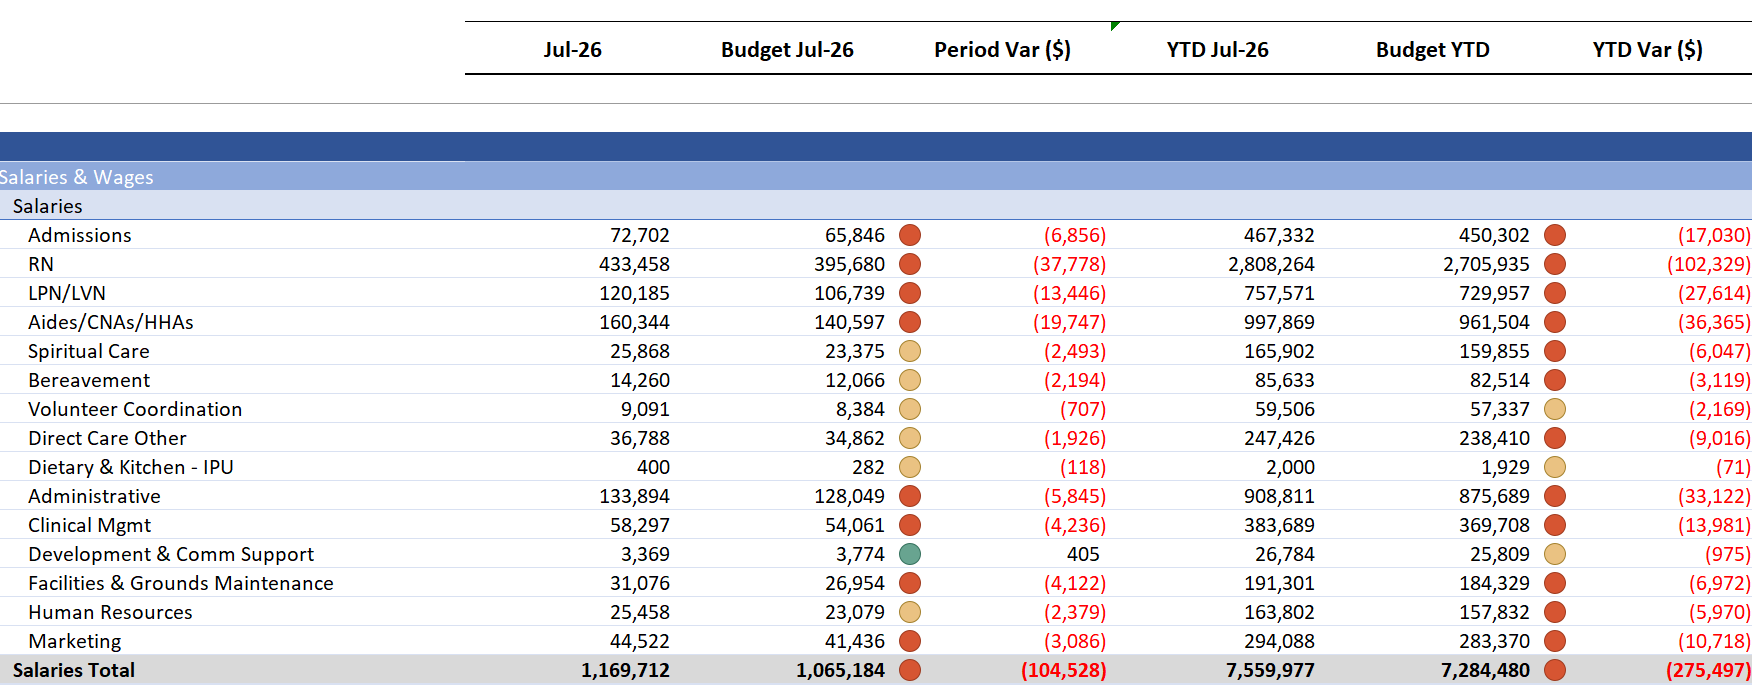Click yellow period indicator for Dietary & Kitchen - IPU
The height and width of the screenshot is (685, 1752).
click(910, 467)
